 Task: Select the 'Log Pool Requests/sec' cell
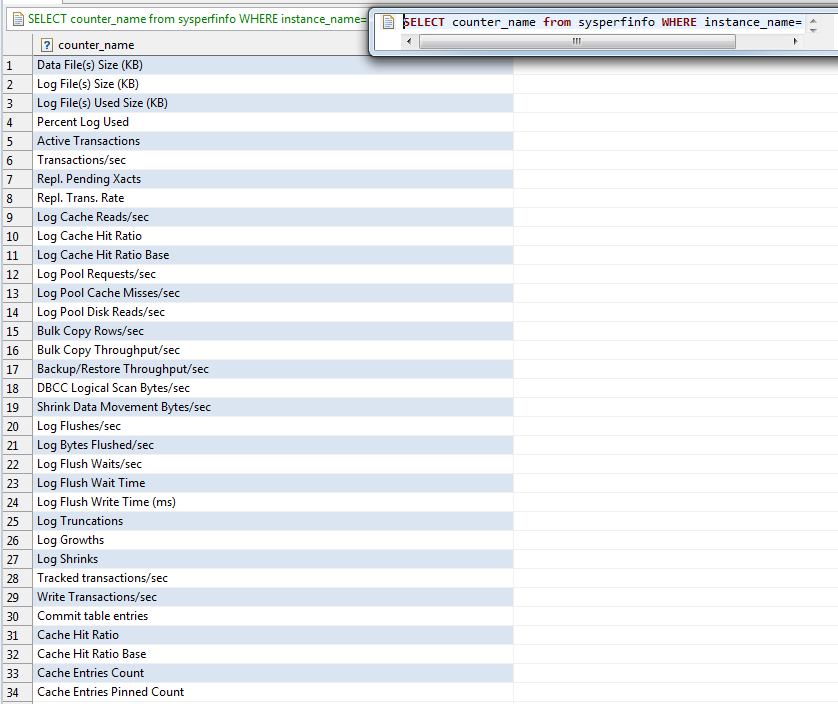pyautogui.click(x=273, y=274)
